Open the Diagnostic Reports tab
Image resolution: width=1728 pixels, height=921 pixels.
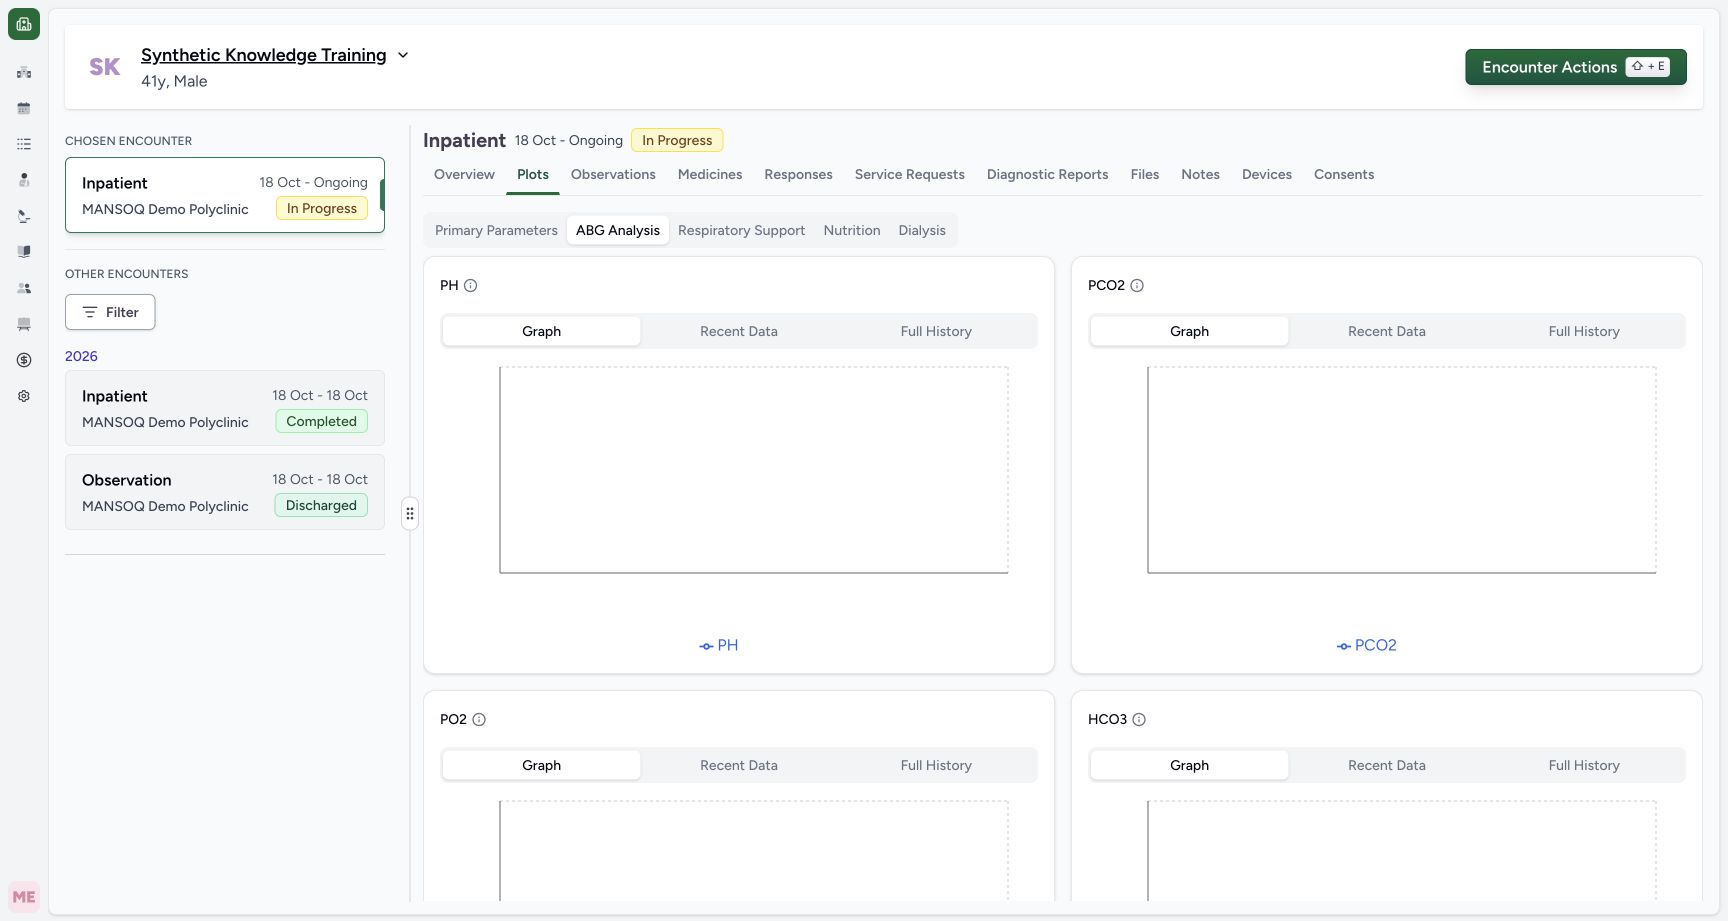[x=1048, y=174]
